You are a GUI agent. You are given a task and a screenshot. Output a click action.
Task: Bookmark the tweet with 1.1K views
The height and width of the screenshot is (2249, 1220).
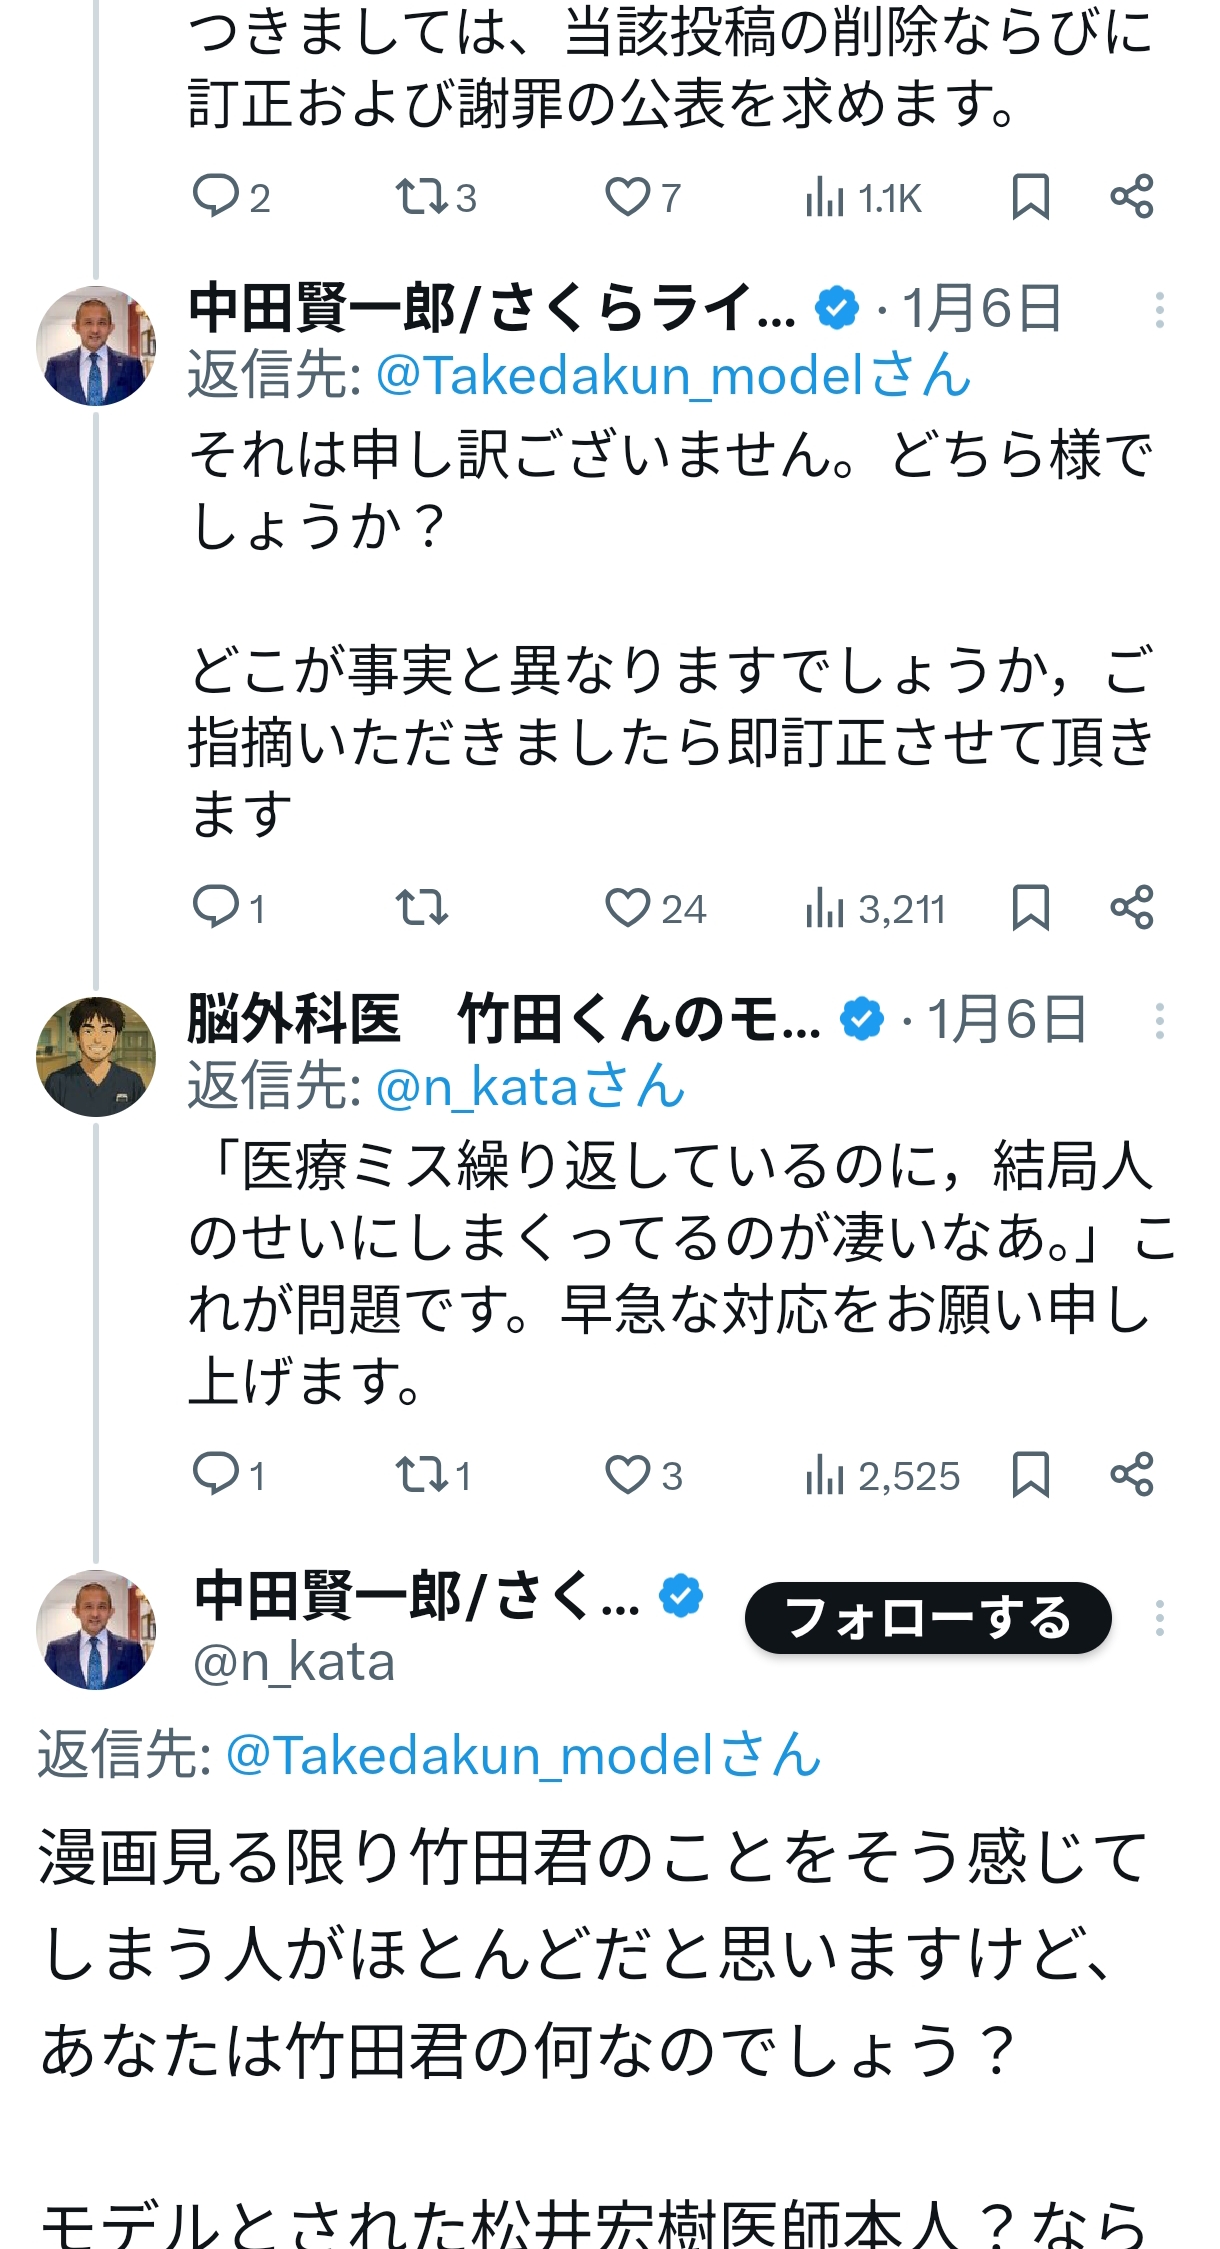(1030, 196)
